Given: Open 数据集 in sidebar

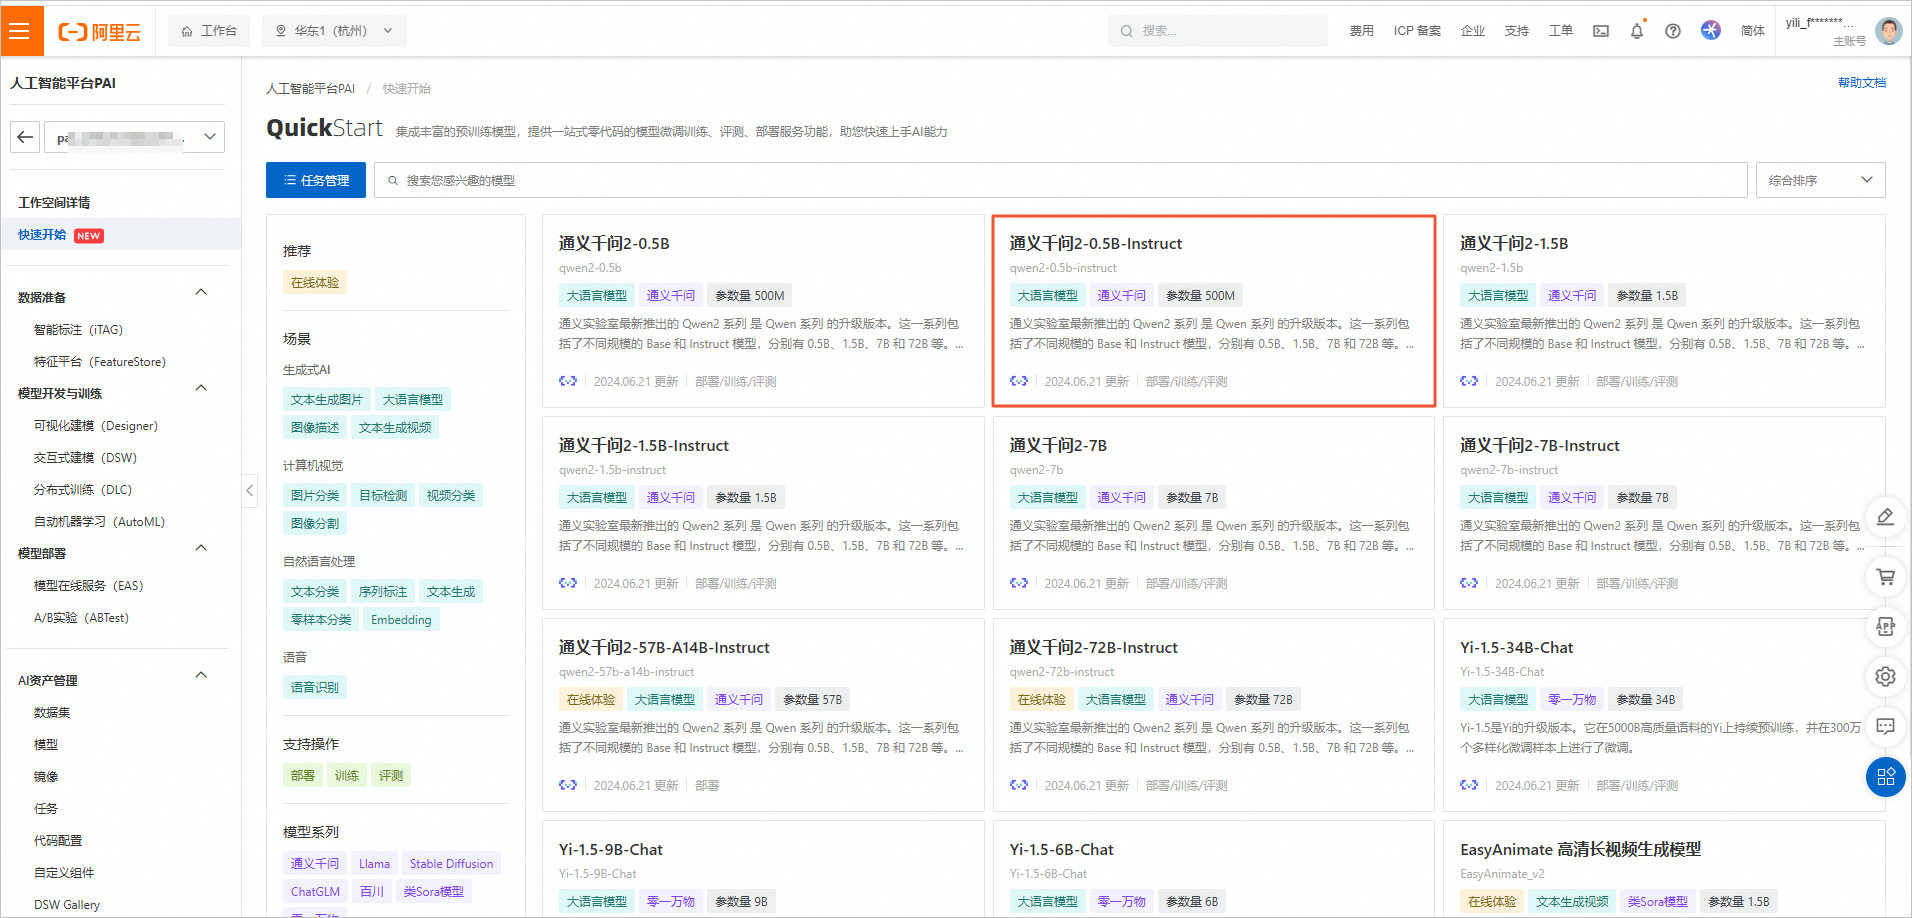Looking at the screenshot, I should (x=52, y=713).
